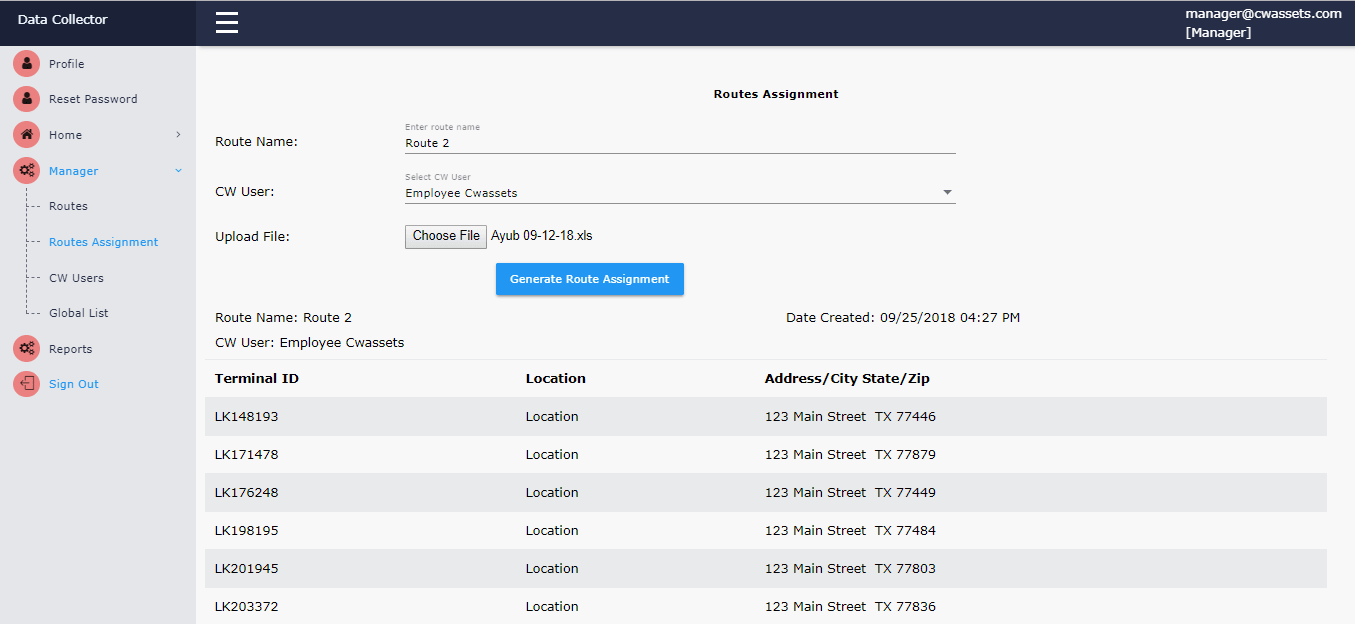Image resolution: width=1355 pixels, height=624 pixels.
Task: Collapse the Manager menu chevron
Action: click(178, 171)
